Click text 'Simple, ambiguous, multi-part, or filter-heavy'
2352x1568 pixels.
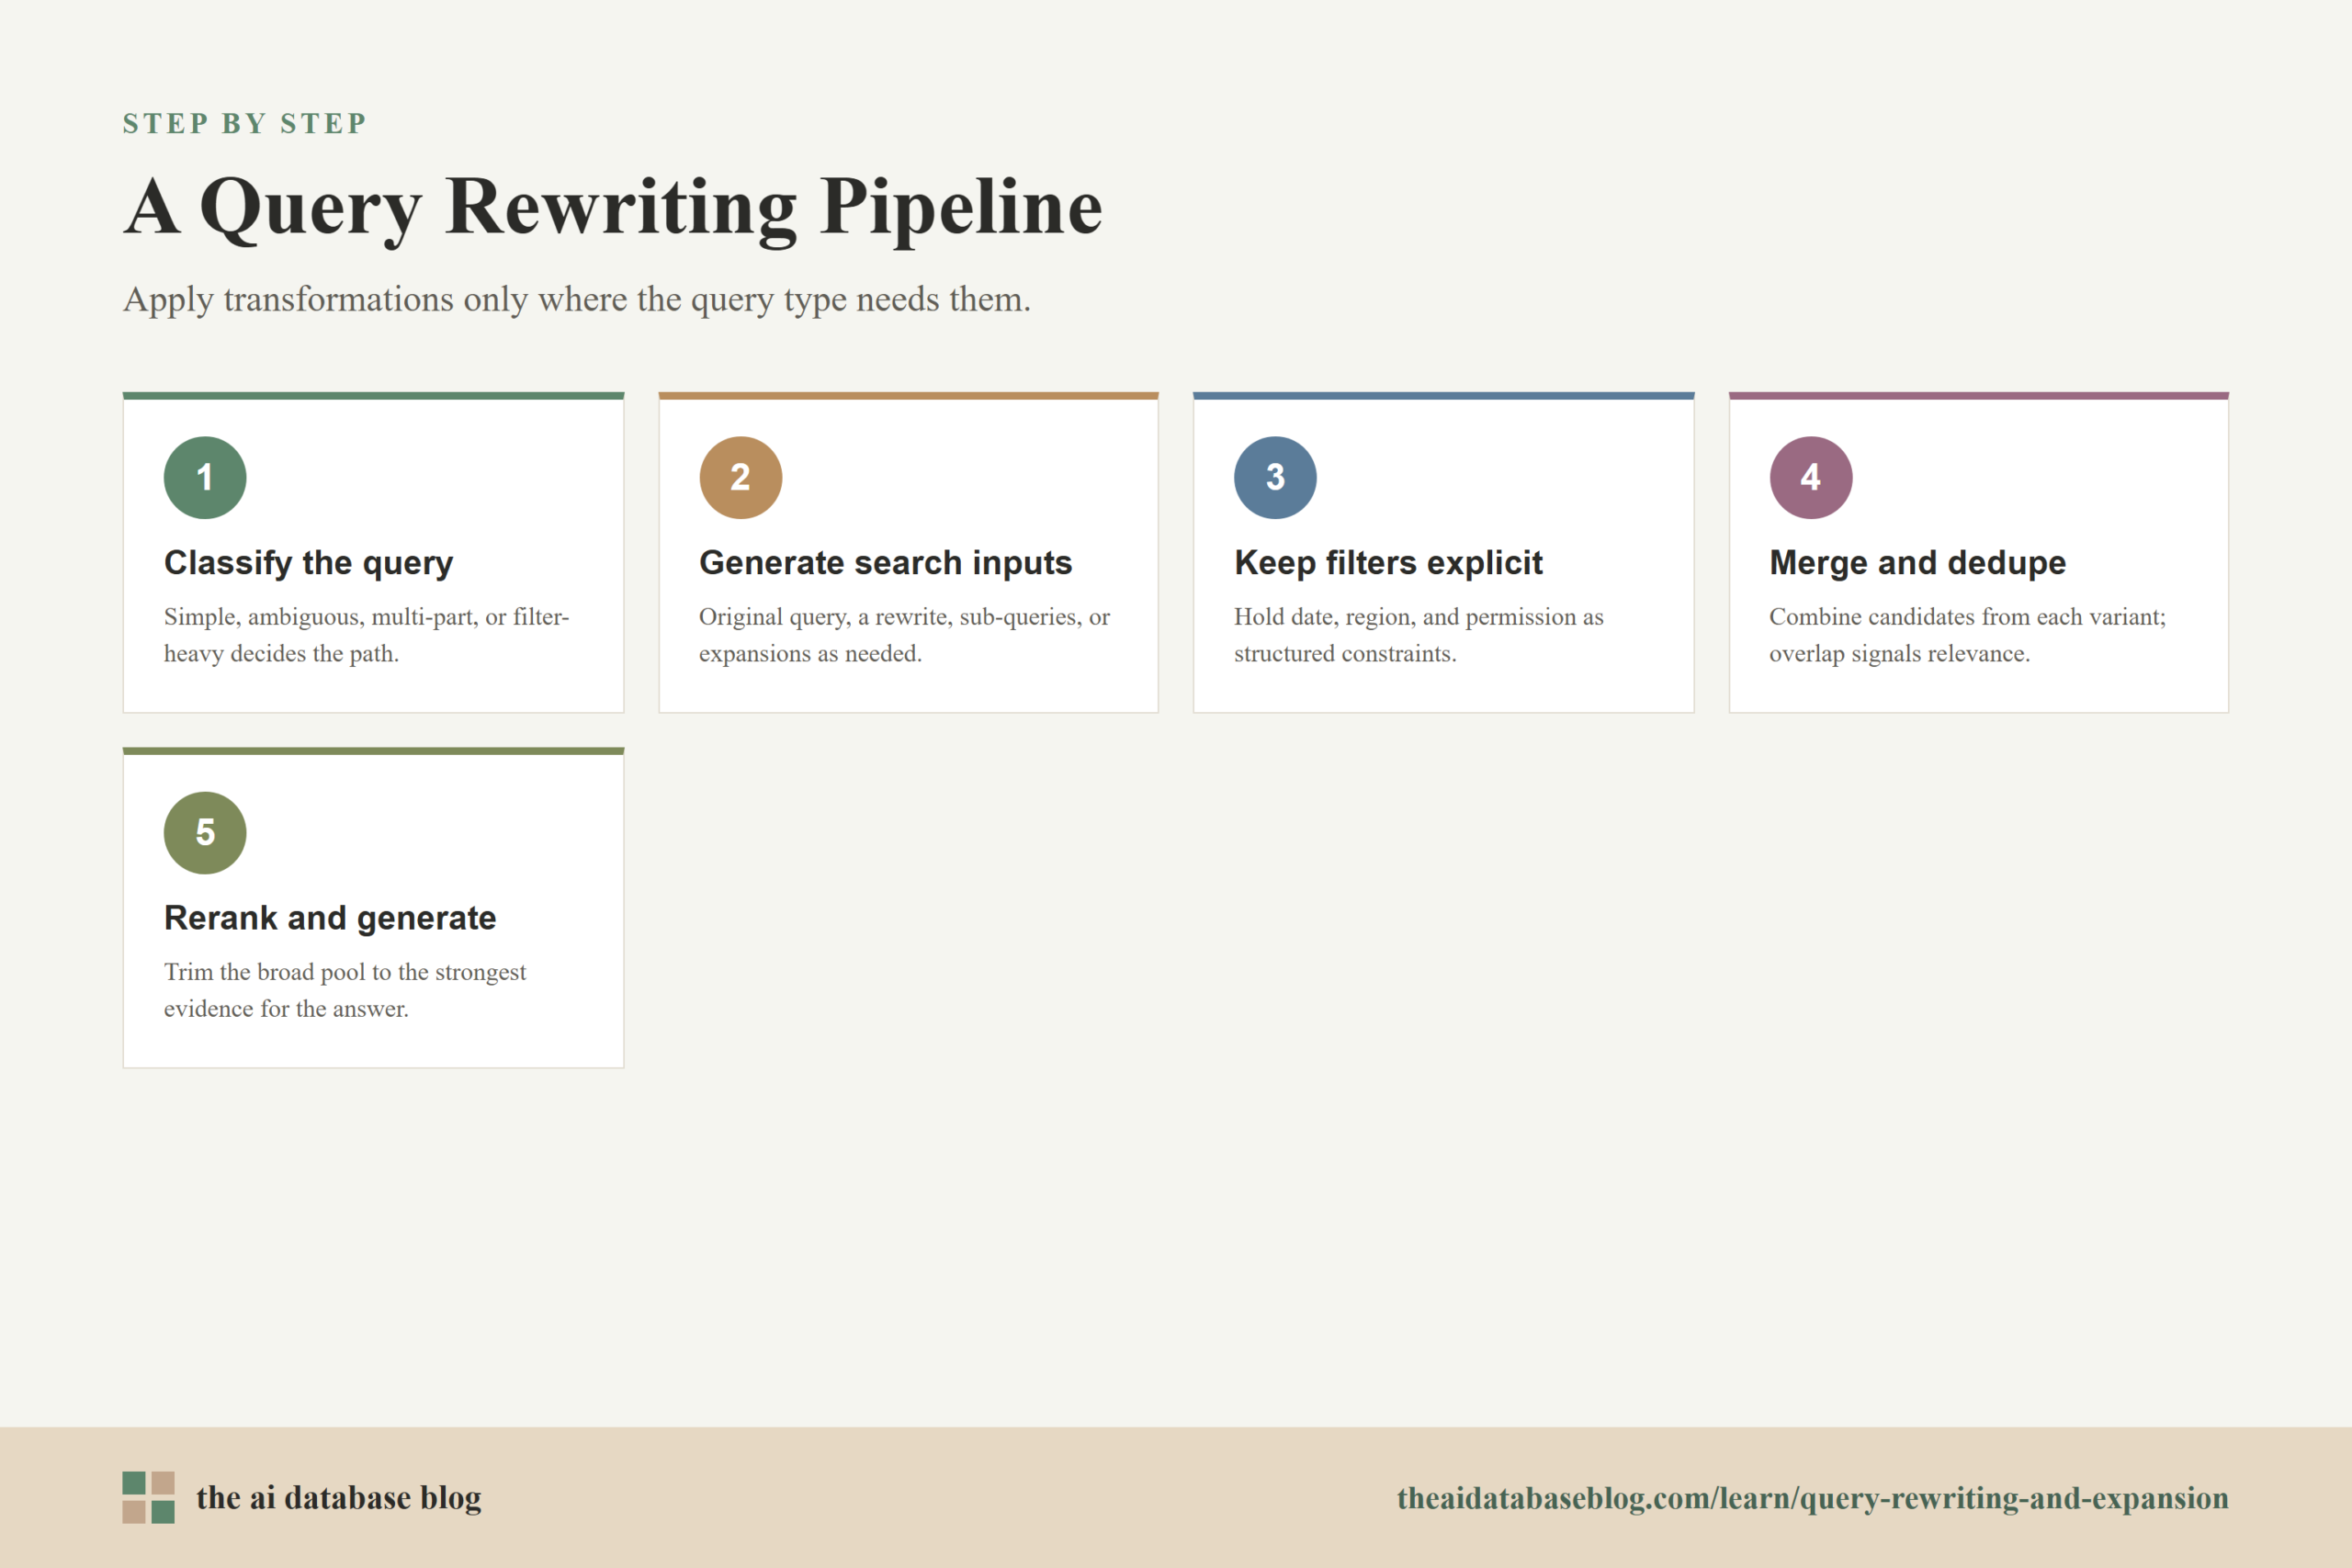[x=366, y=635]
